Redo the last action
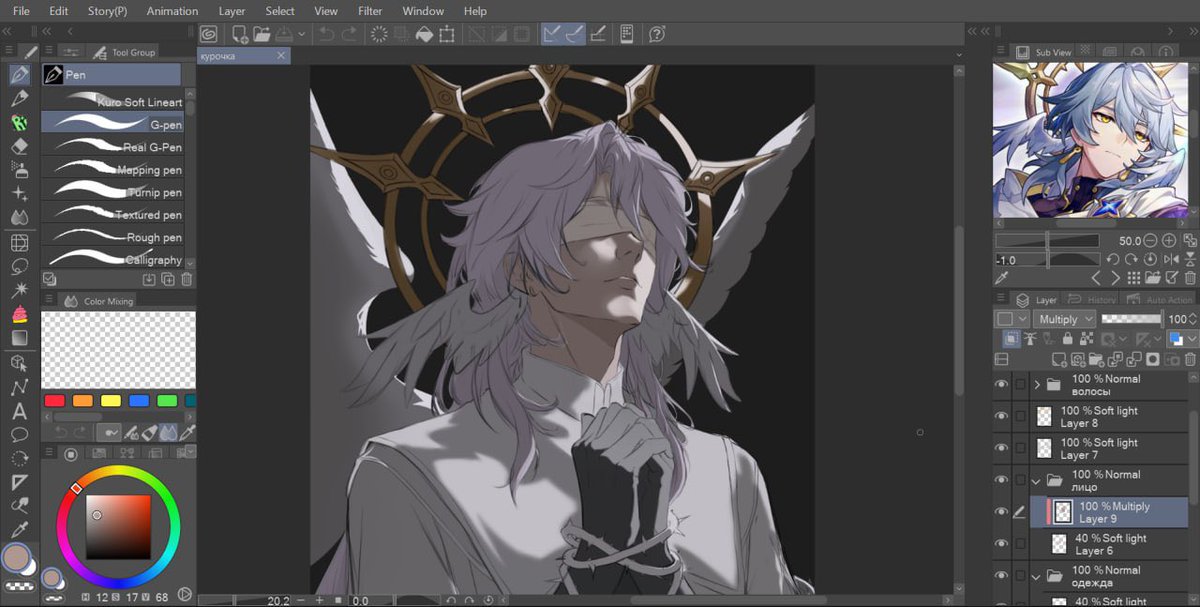Screen dimensions: 1200x607 (x=349, y=34)
